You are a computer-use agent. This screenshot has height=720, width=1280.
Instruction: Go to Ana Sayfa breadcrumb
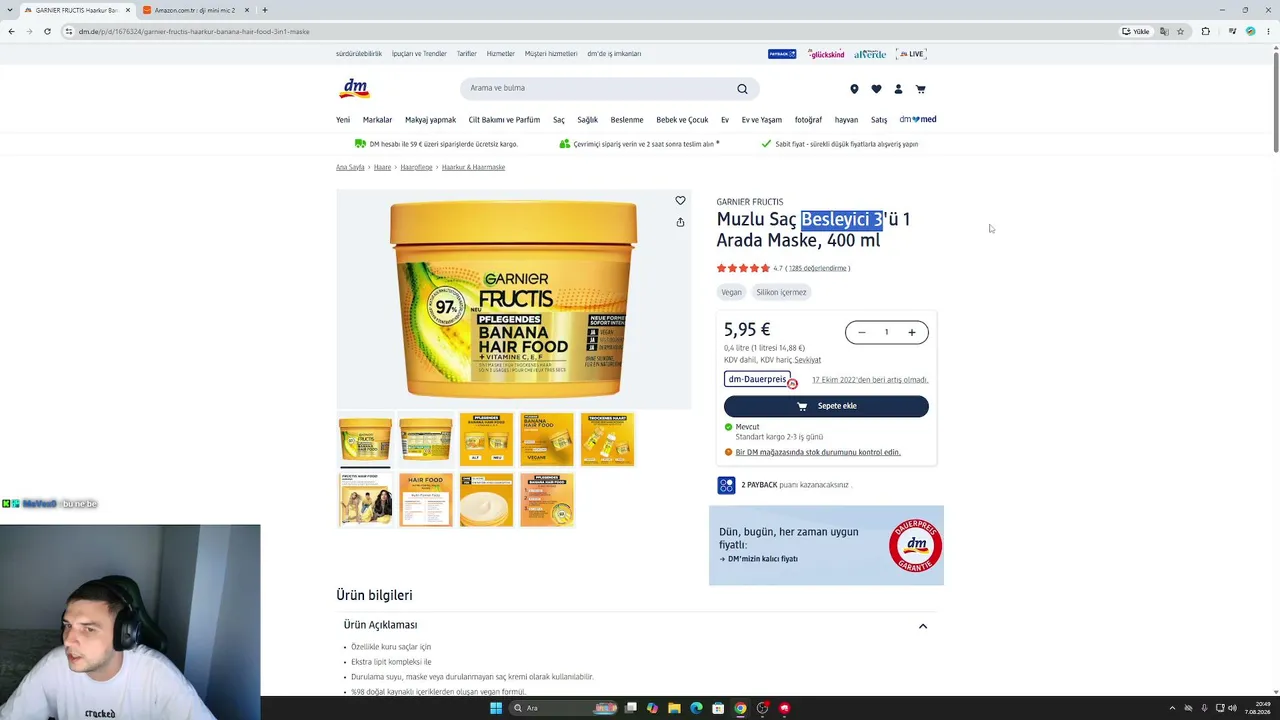350,167
